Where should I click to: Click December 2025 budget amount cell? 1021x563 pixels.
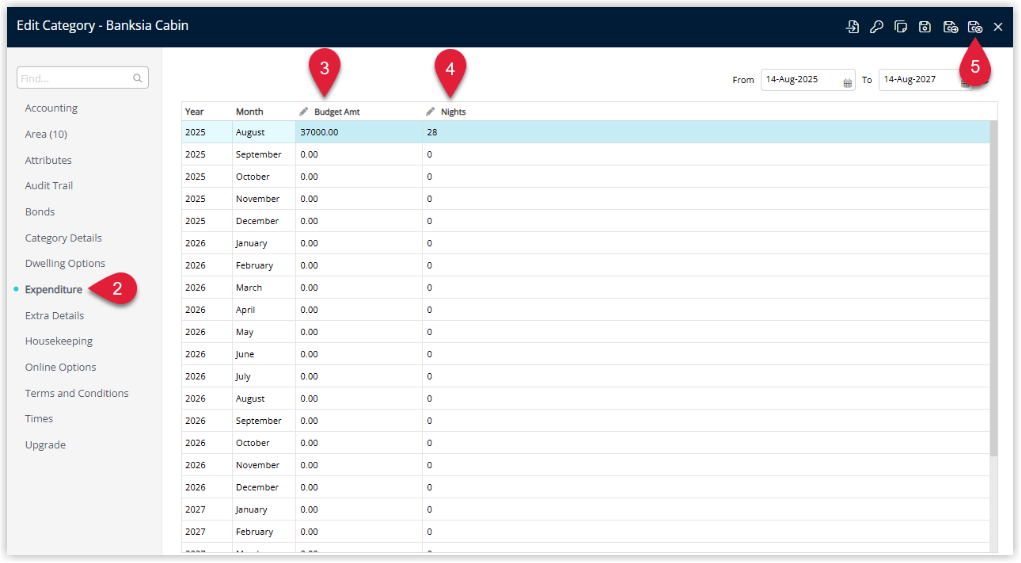(x=359, y=221)
